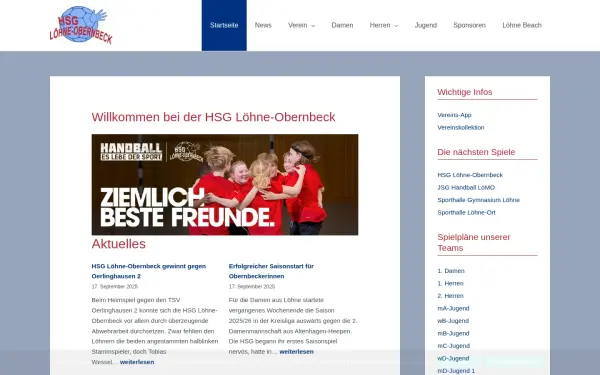Click the HSG Löhne-Obernbeck logo
The height and width of the screenshot is (375, 600).
tap(81, 25)
